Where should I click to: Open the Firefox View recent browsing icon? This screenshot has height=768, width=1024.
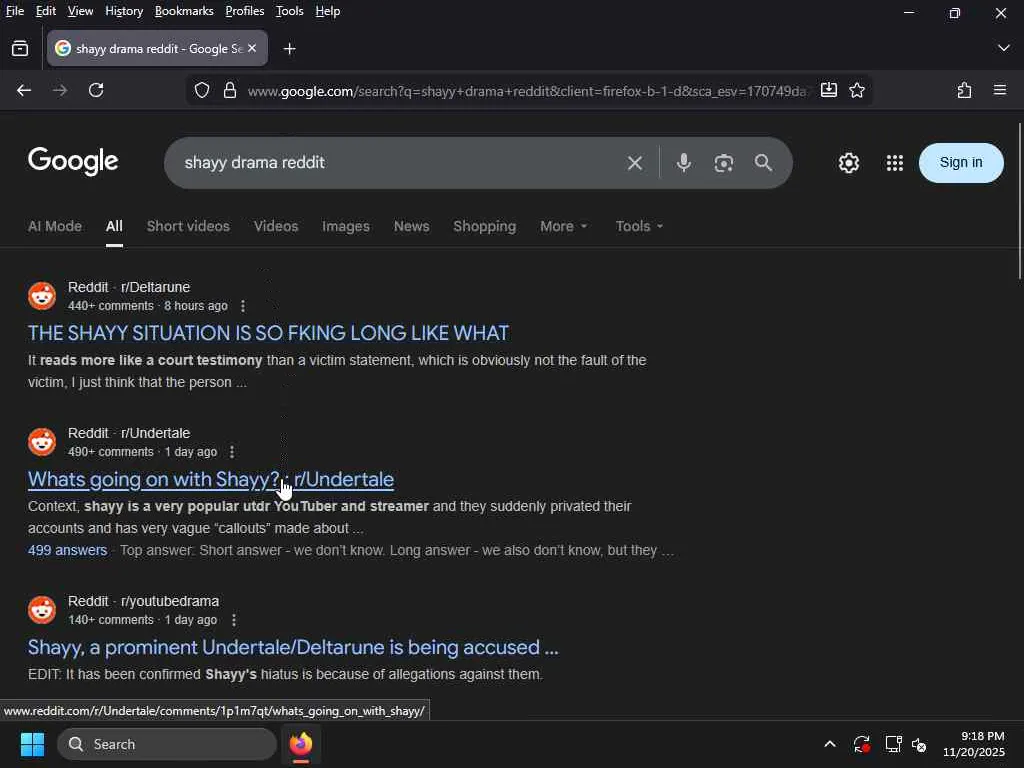[20, 49]
